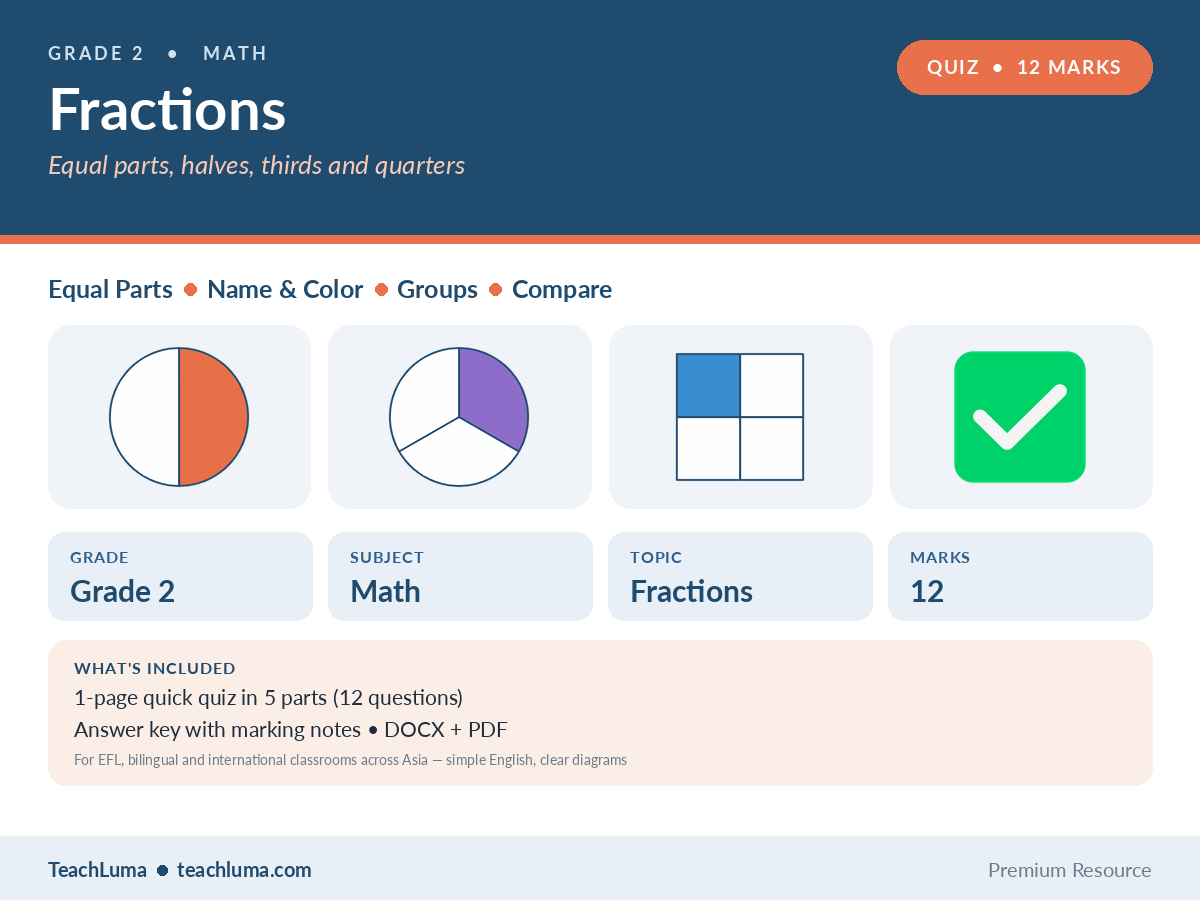Viewport: 1200px width, 900px height.
Task: Click the Grade 2 info card
Action: pyautogui.click(x=180, y=576)
